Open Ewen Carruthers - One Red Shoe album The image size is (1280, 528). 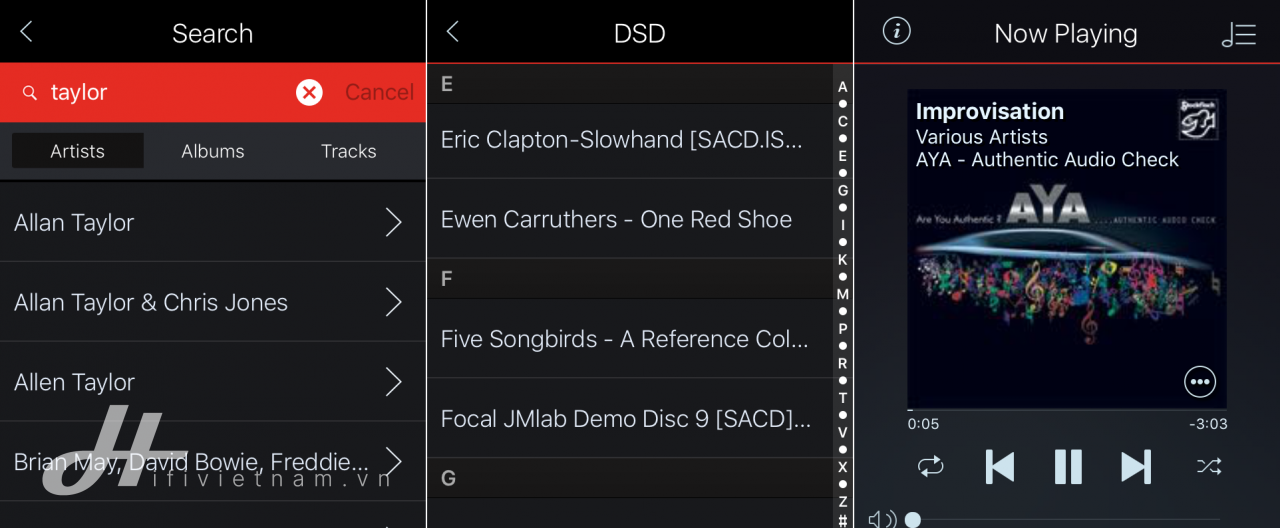[x=630, y=219]
